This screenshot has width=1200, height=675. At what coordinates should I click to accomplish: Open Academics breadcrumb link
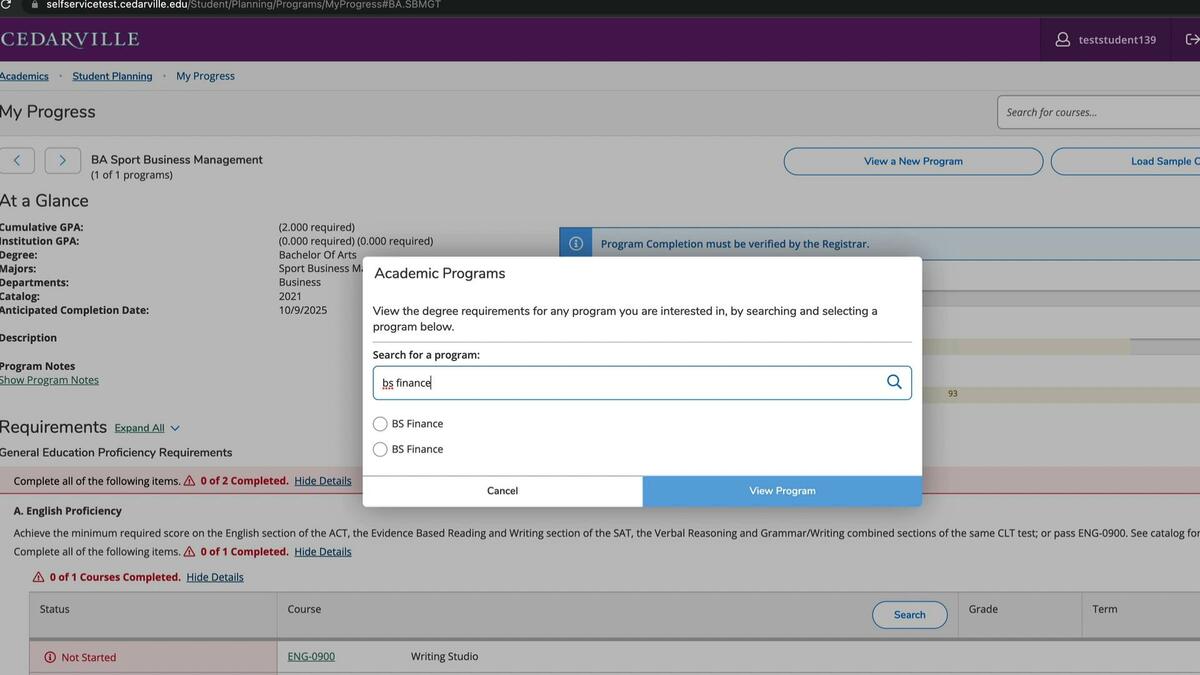[x=23, y=76]
